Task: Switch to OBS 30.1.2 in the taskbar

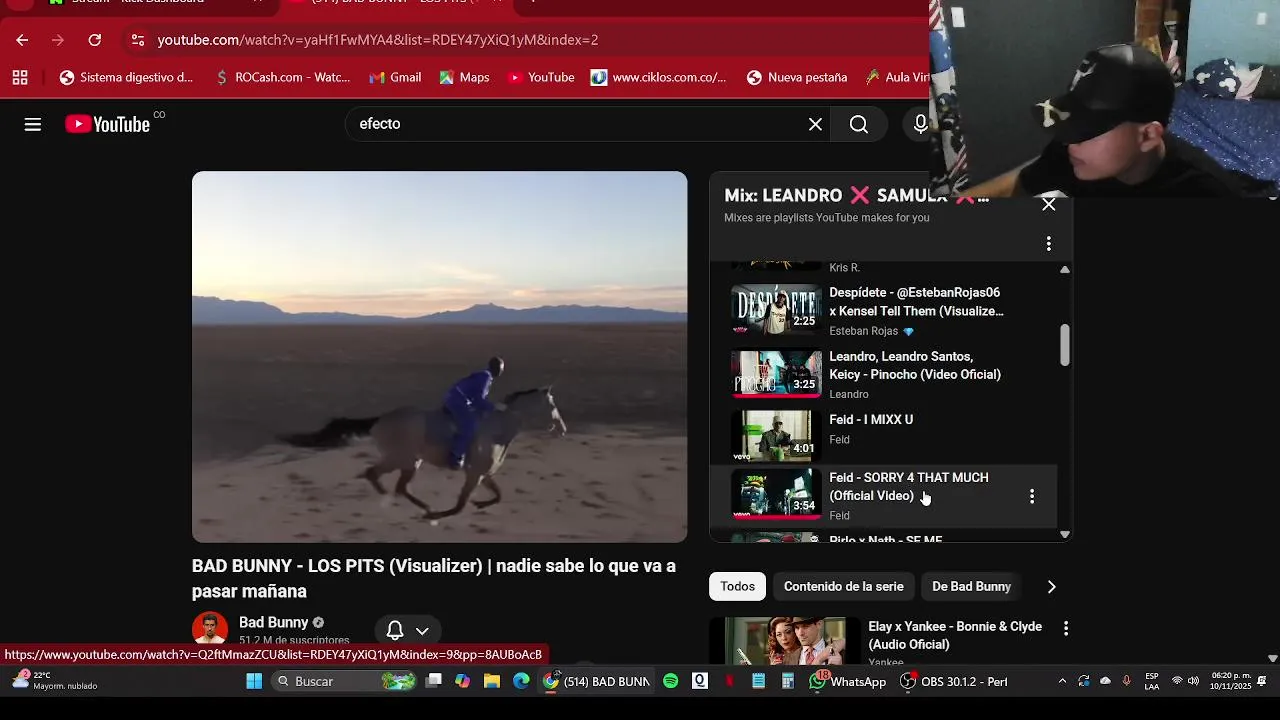Action: coord(954,681)
